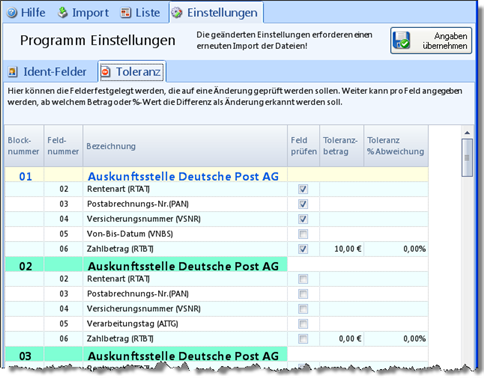Viewport: 484px width, 378px height.
Task: Click the vertical scrollbar thumb
Action: 467,158
